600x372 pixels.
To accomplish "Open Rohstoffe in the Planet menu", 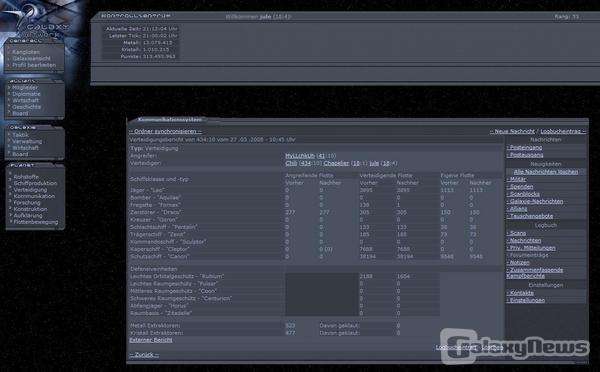I will (26, 177).
